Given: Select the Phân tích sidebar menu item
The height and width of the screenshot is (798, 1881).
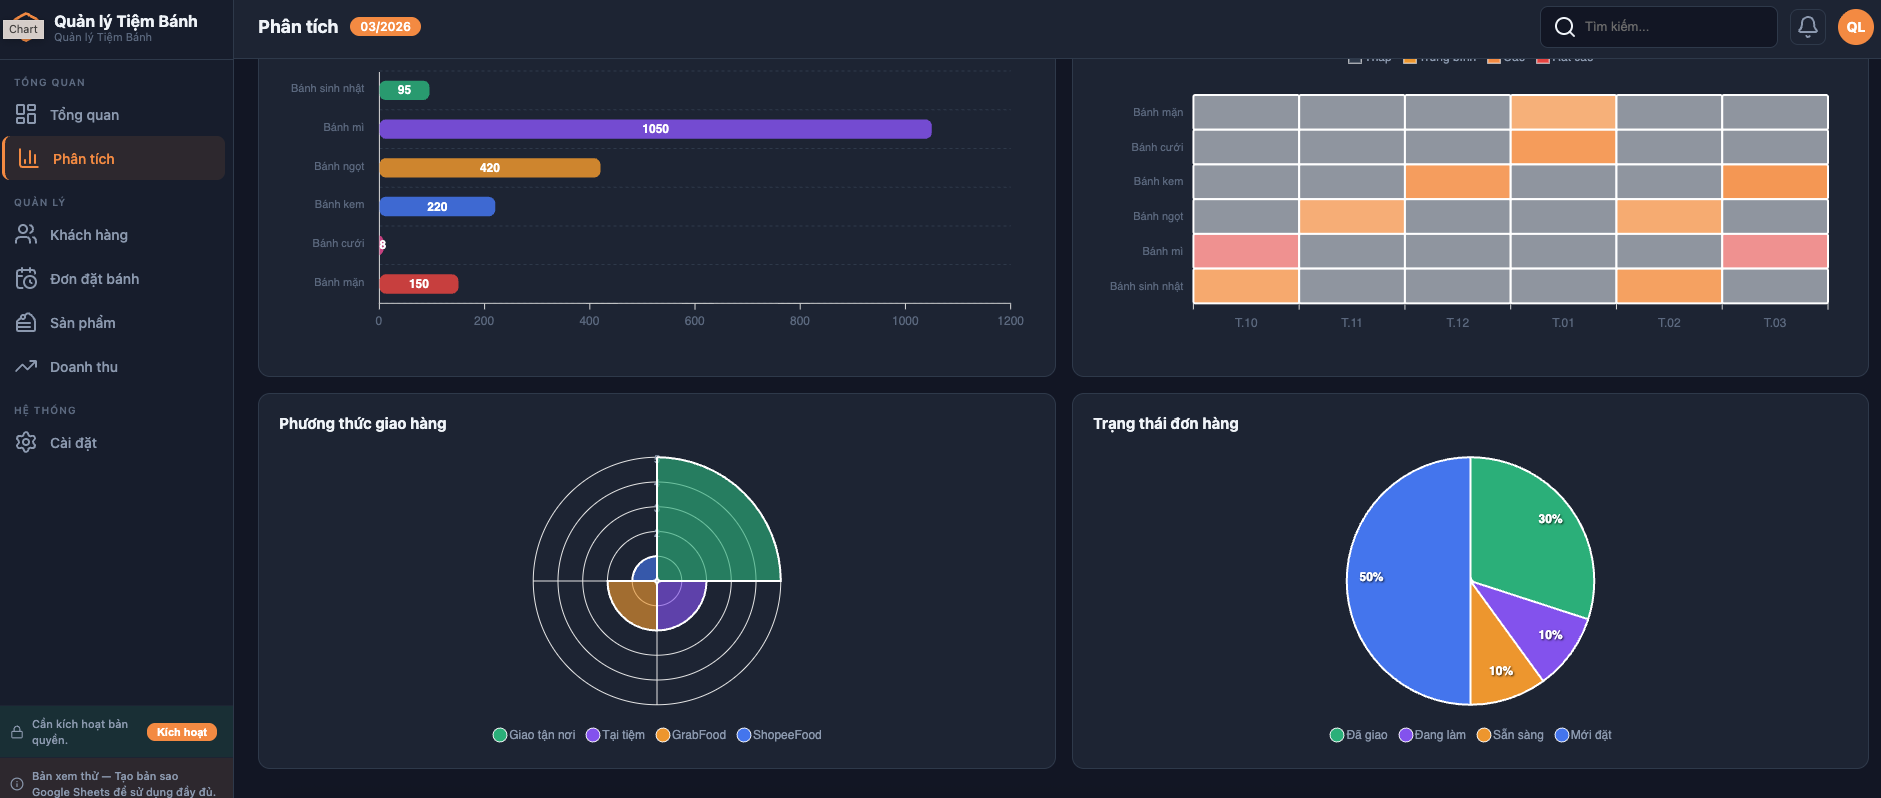Looking at the screenshot, I should coord(114,159).
